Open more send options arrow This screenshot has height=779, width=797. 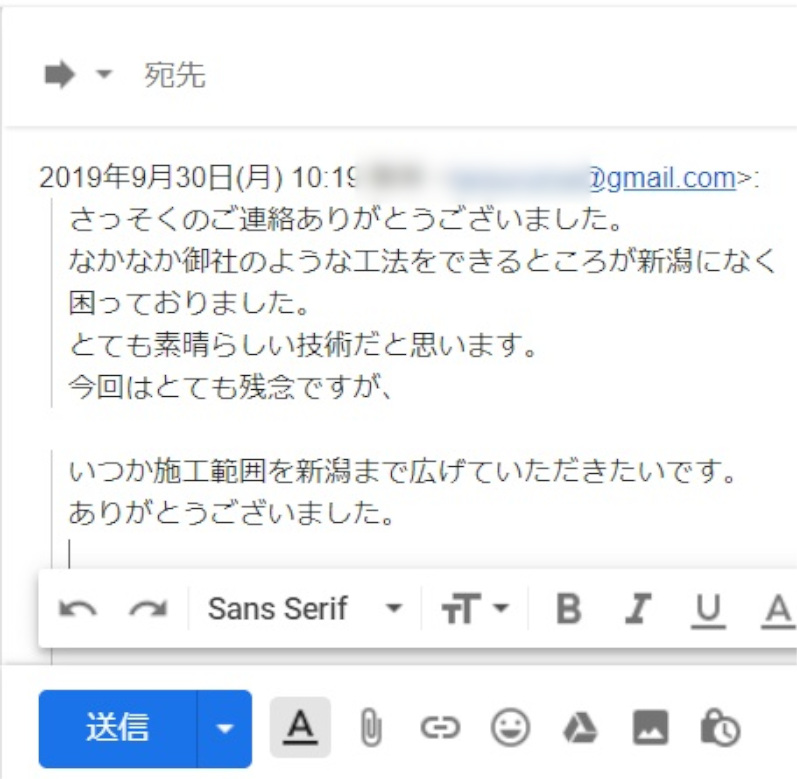225,728
